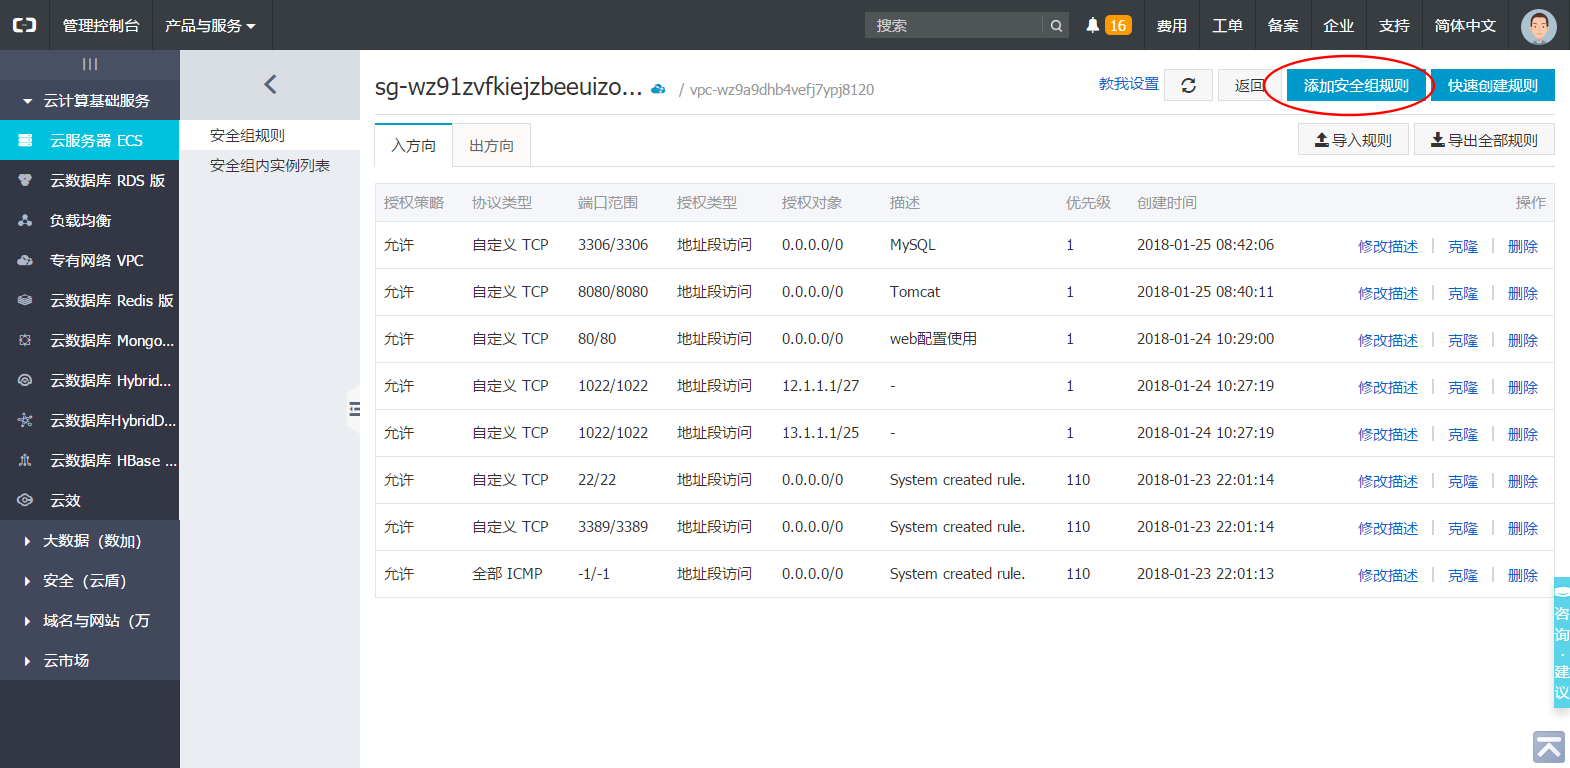
Task: Modify description of web配置使用 rule
Action: pyautogui.click(x=1388, y=340)
